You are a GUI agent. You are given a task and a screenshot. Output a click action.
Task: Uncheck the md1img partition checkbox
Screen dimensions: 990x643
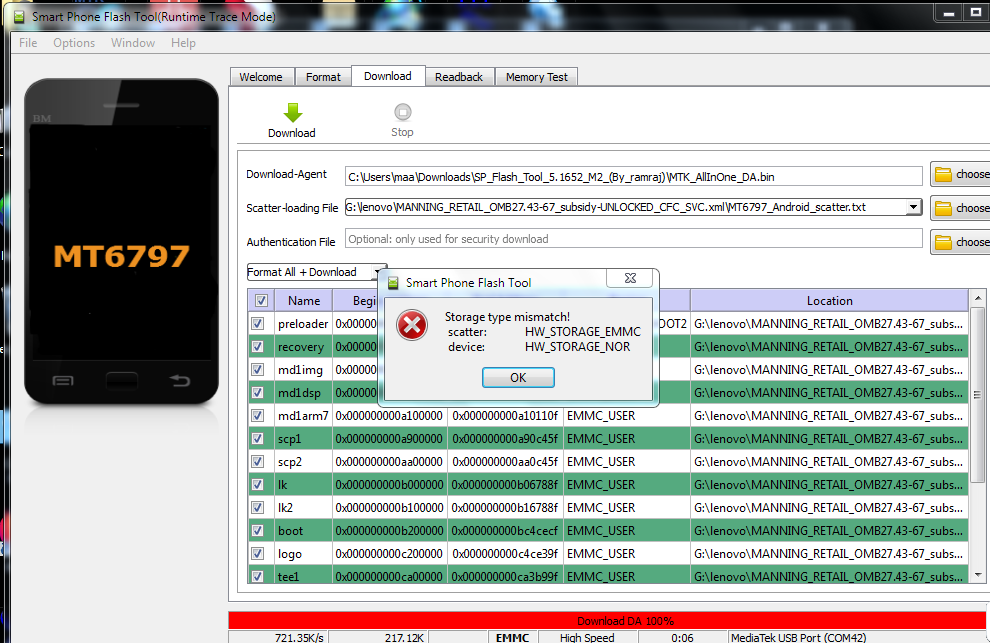(258, 370)
